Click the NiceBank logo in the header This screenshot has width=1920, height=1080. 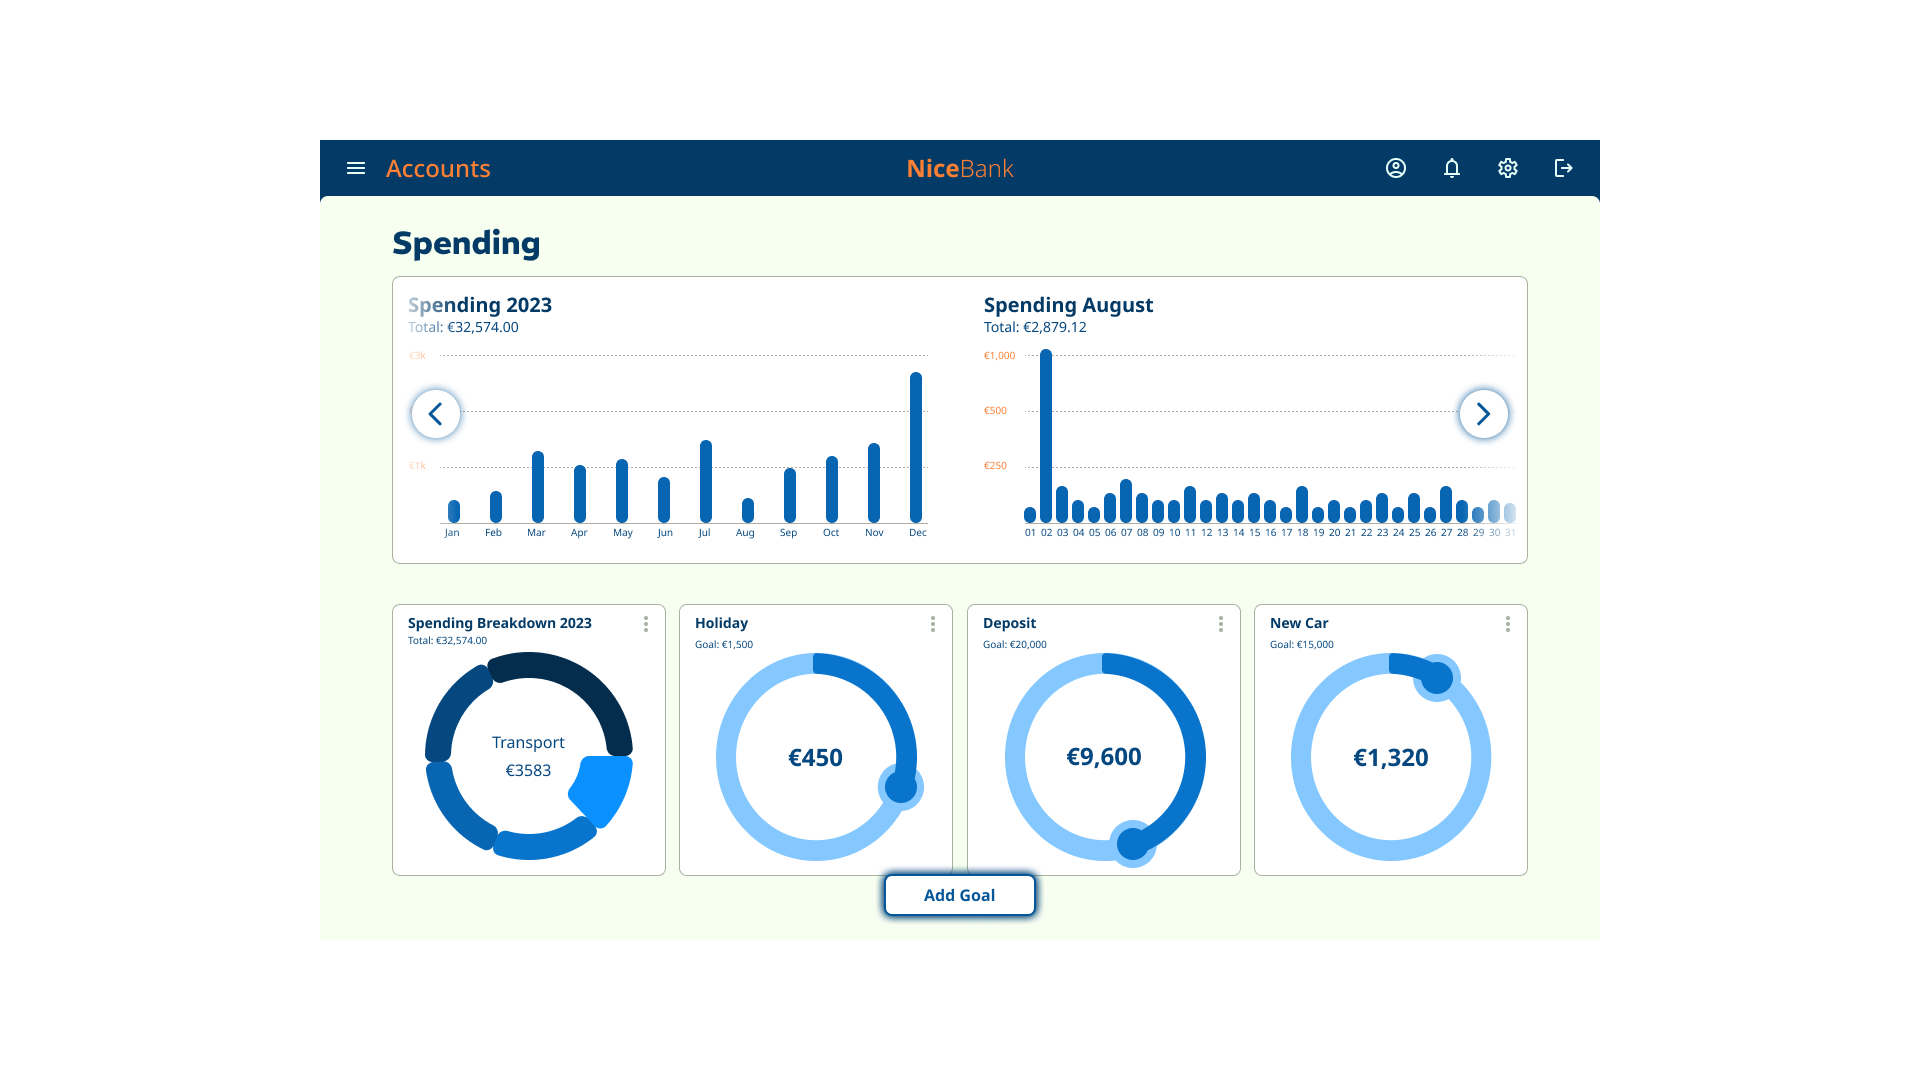click(959, 168)
